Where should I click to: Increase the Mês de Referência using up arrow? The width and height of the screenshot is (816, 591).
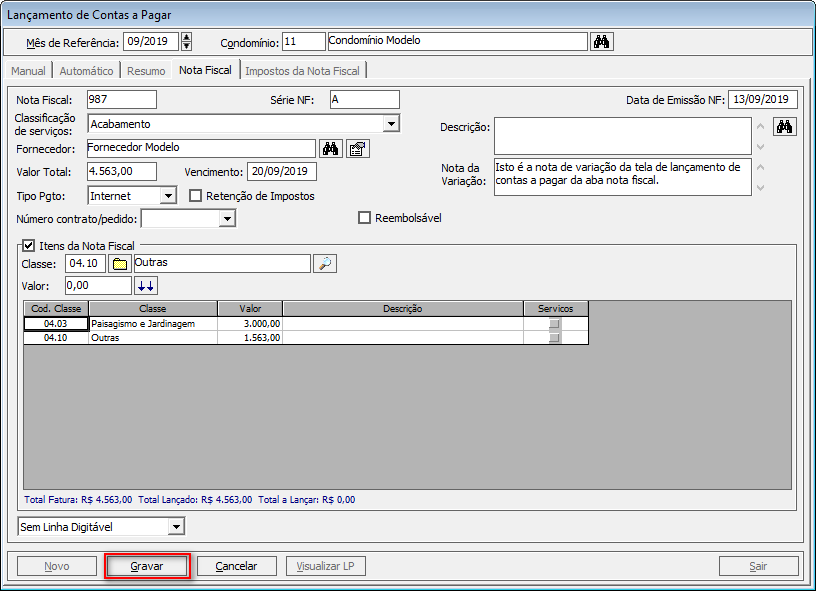click(186, 37)
